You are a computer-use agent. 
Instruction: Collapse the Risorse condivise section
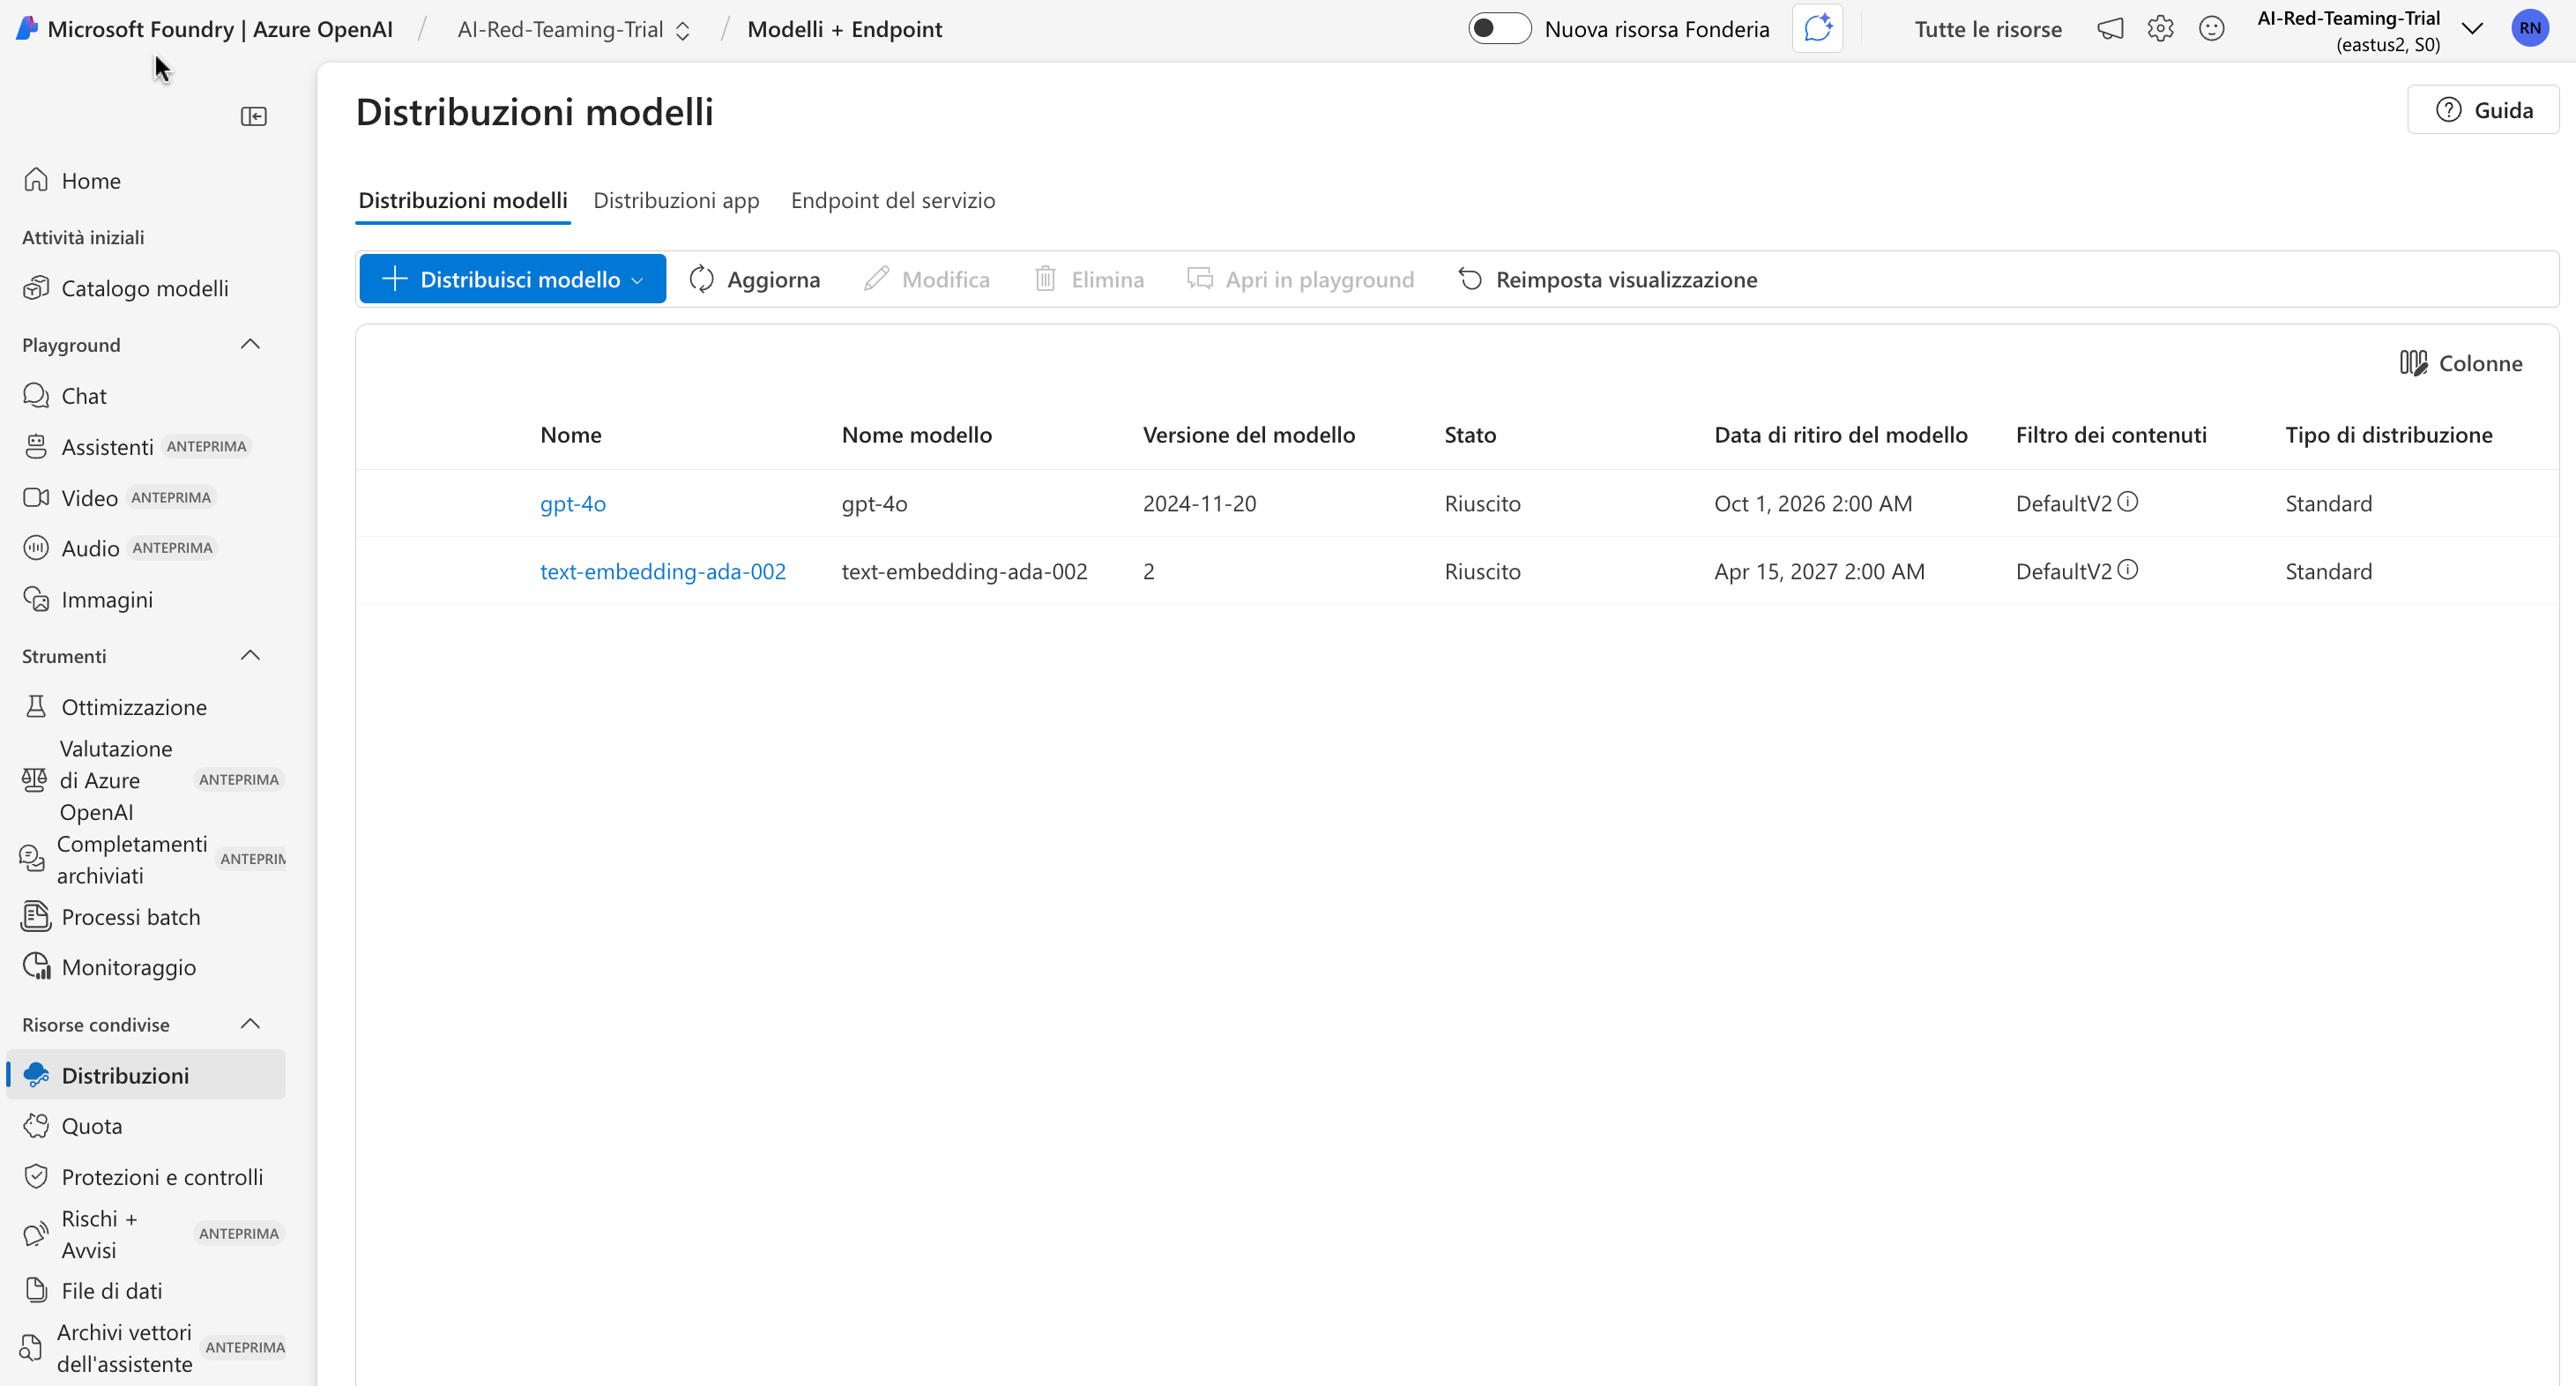(x=251, y=1024)
